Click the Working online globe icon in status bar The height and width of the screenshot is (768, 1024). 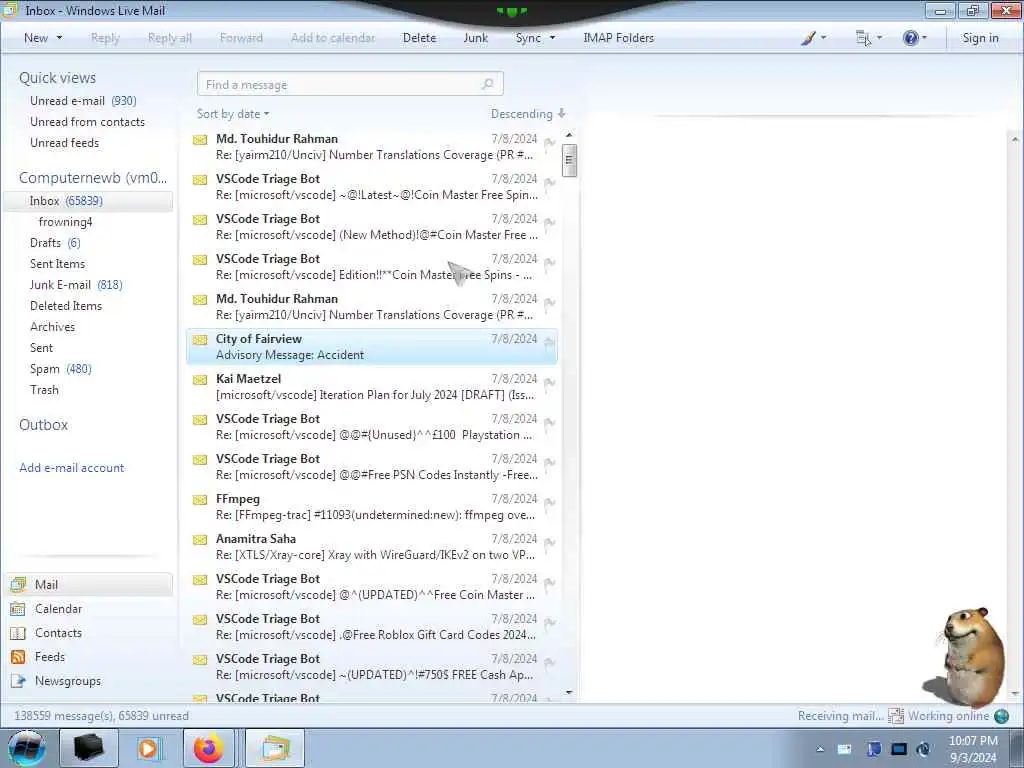click(x=1001, y=716)
